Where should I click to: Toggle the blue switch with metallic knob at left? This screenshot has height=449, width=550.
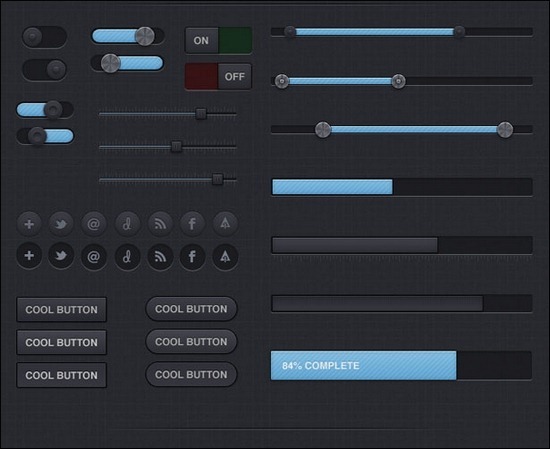point(127,63)
